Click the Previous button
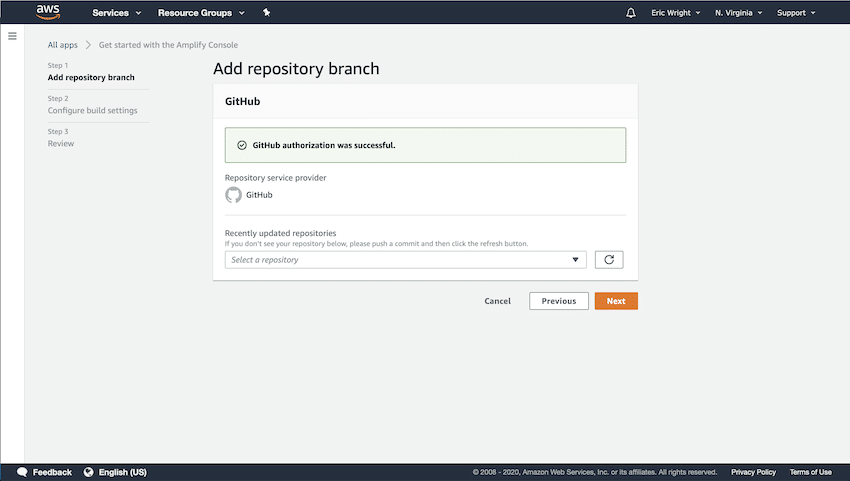850x481 pixels. [558, 301]
